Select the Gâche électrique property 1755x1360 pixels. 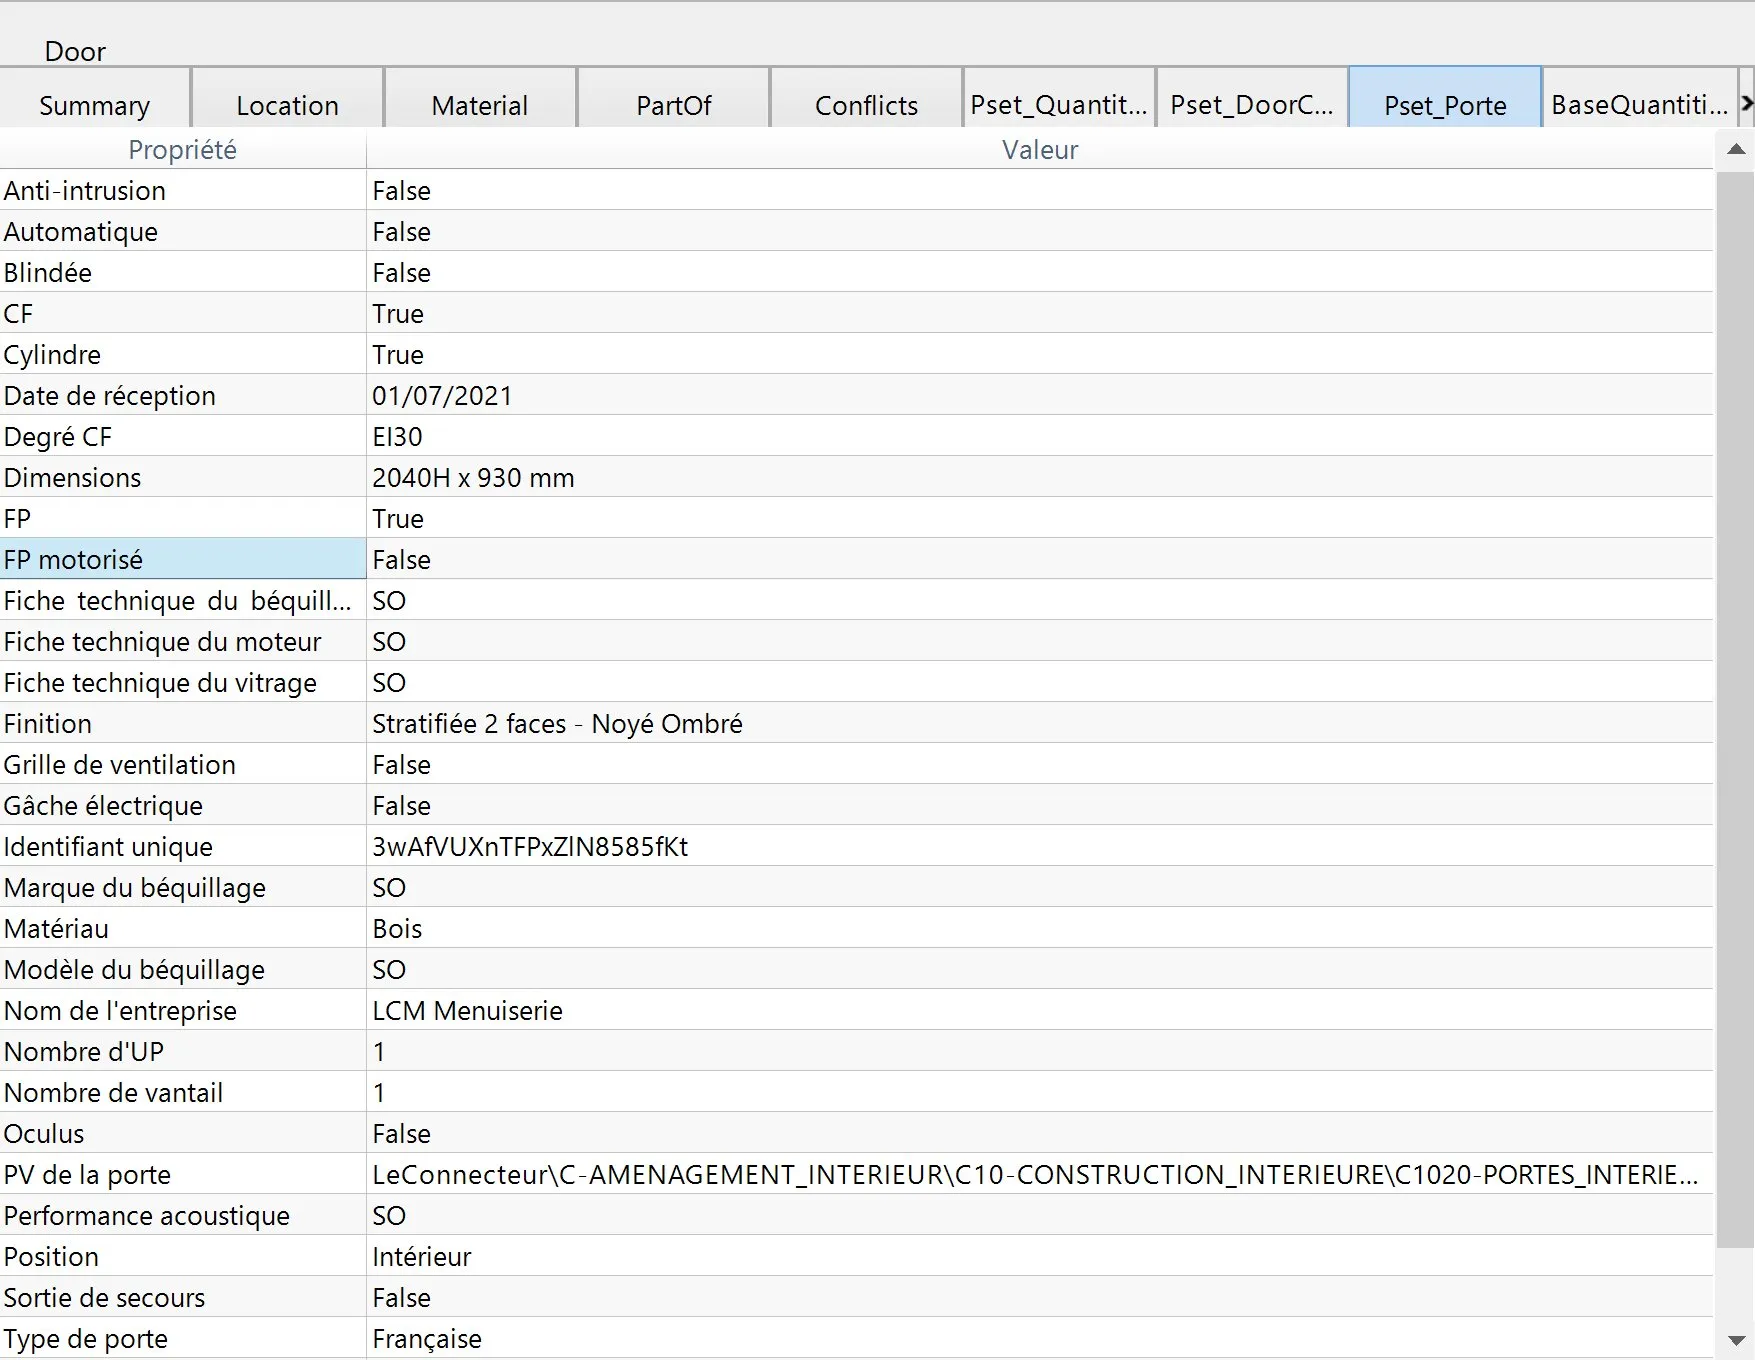pyautogui.click(x=183, y=805)
